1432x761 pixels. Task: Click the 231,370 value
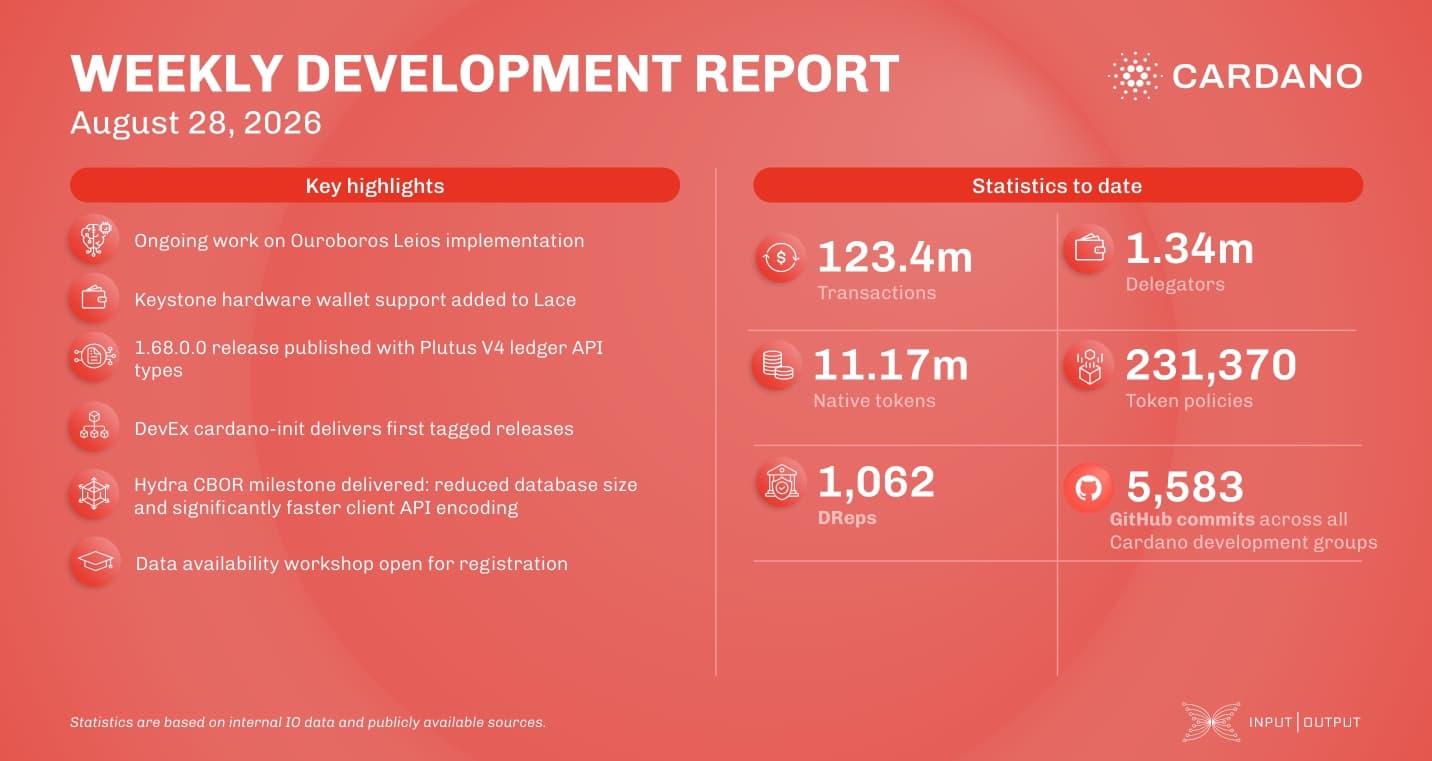[1212, 366]
